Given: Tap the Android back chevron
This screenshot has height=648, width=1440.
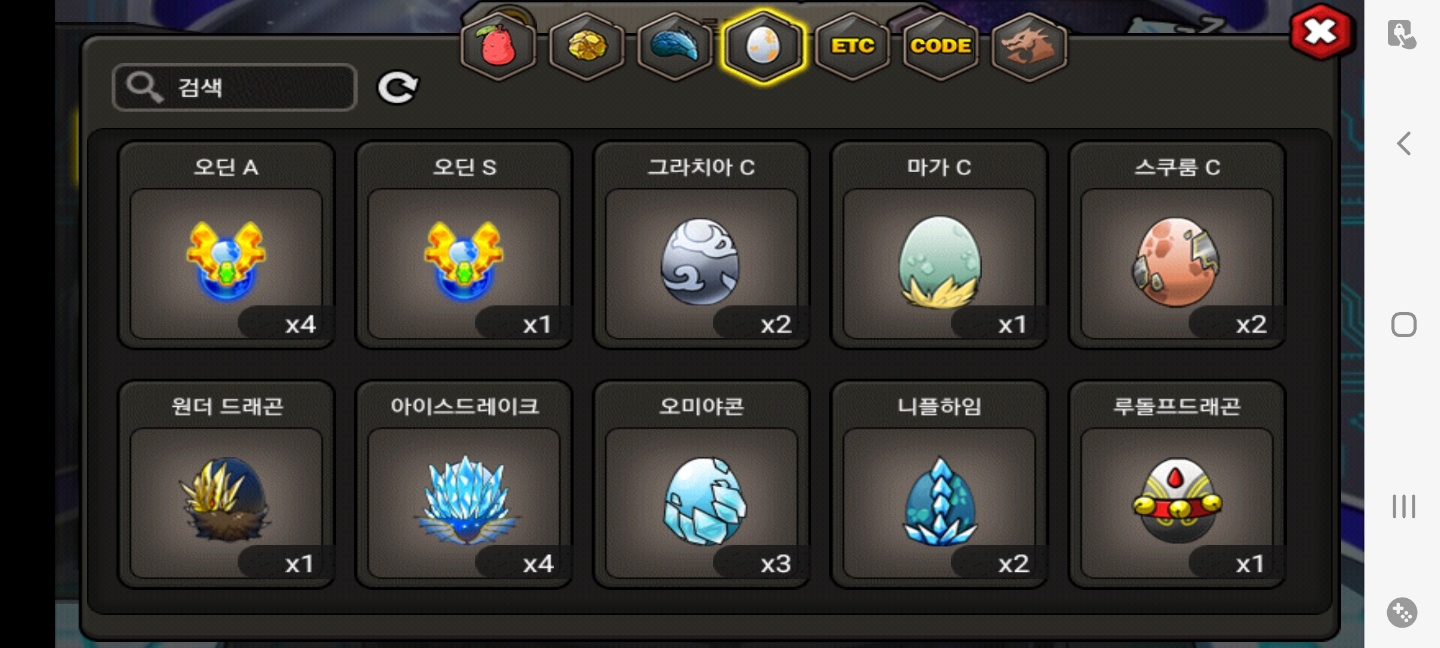Looking at the screenshot, I should coord(1403,144).
